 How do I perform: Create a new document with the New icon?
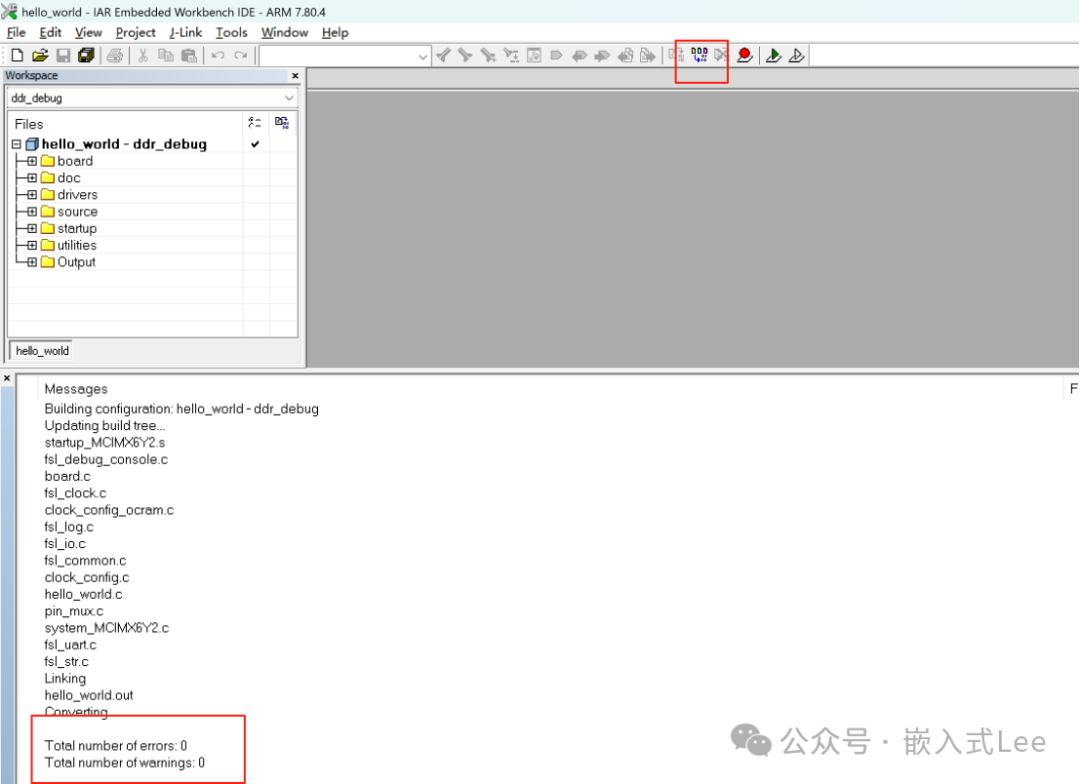pos(16,55)
